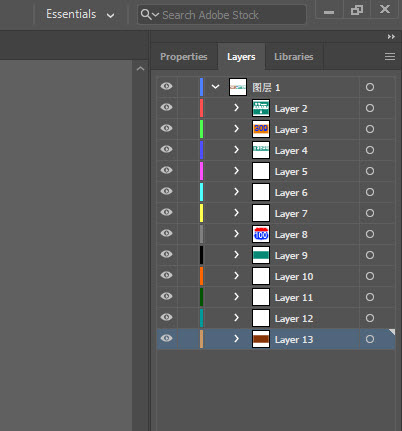Click target circle of Layer 10
Screen dimensions: 402x431
(370, 276)
